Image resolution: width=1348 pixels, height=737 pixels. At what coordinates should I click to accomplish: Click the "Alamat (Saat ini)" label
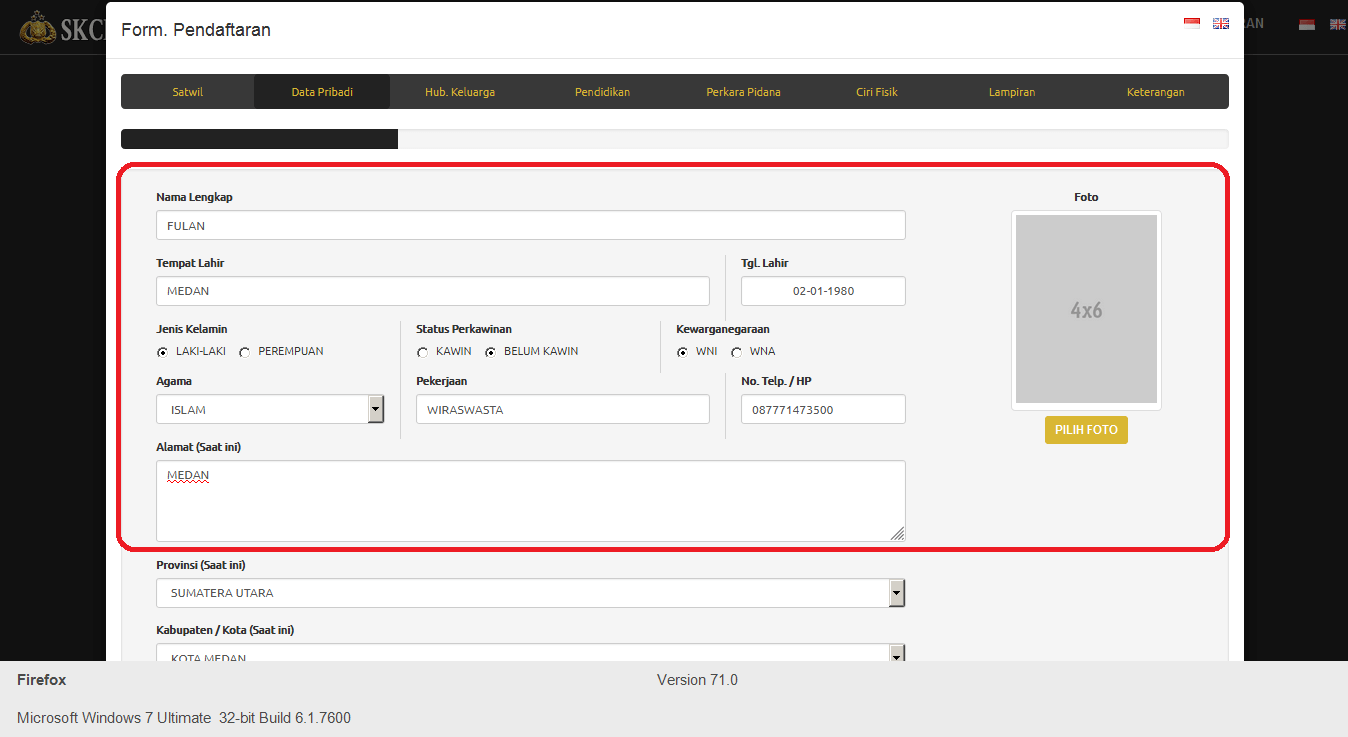point(198,447)
